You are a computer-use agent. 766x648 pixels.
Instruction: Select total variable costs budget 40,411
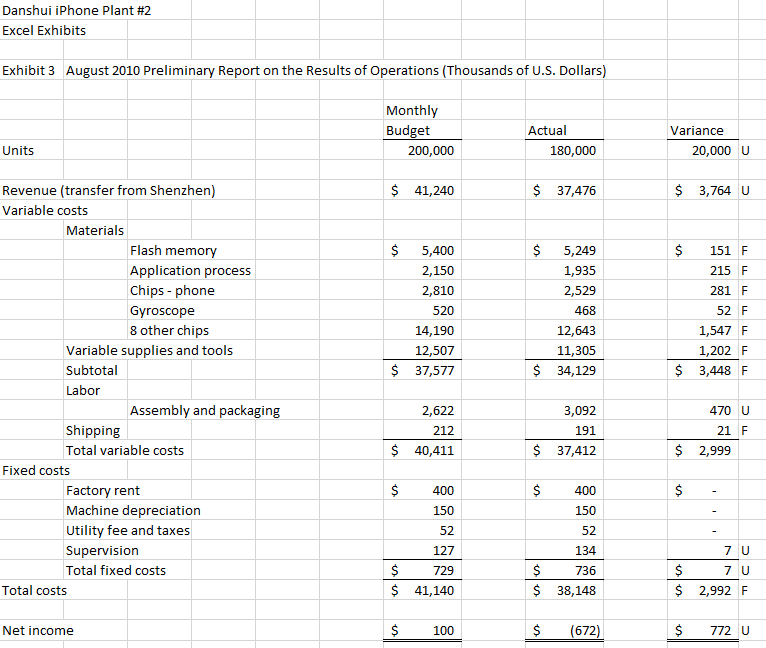click(x=434, y=451)
